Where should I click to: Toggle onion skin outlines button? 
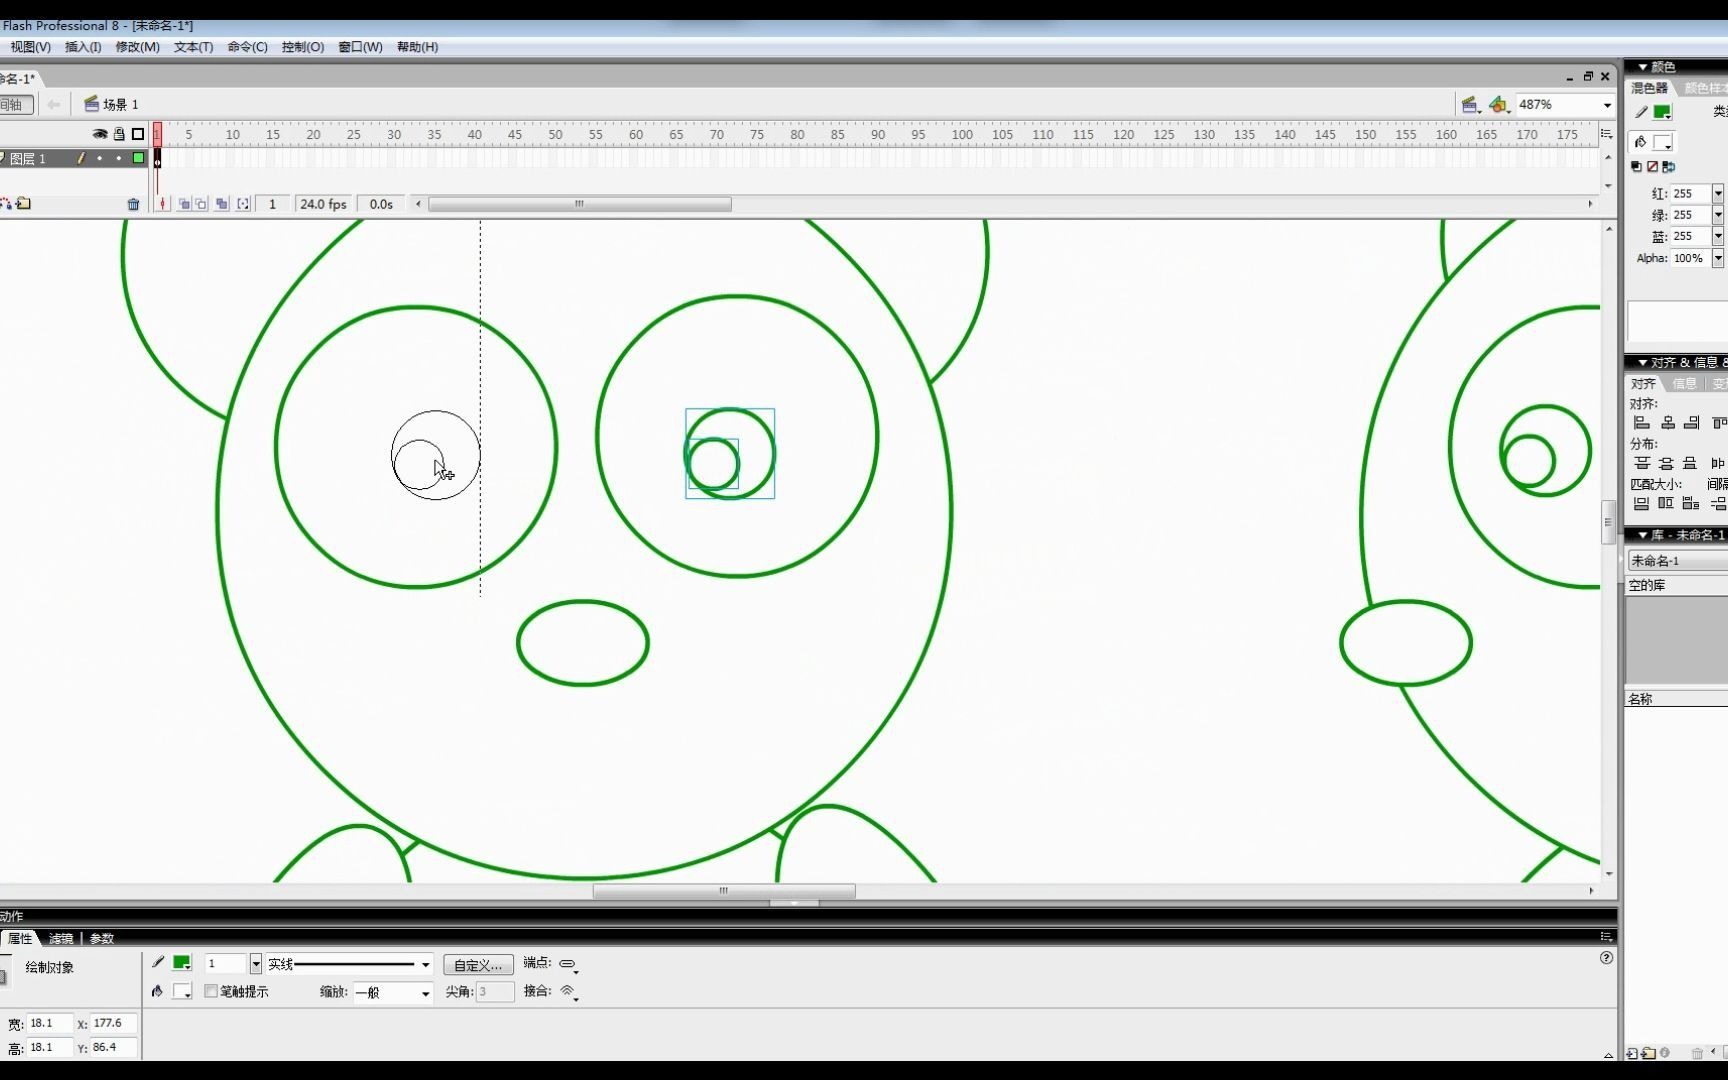coord(201,204)
